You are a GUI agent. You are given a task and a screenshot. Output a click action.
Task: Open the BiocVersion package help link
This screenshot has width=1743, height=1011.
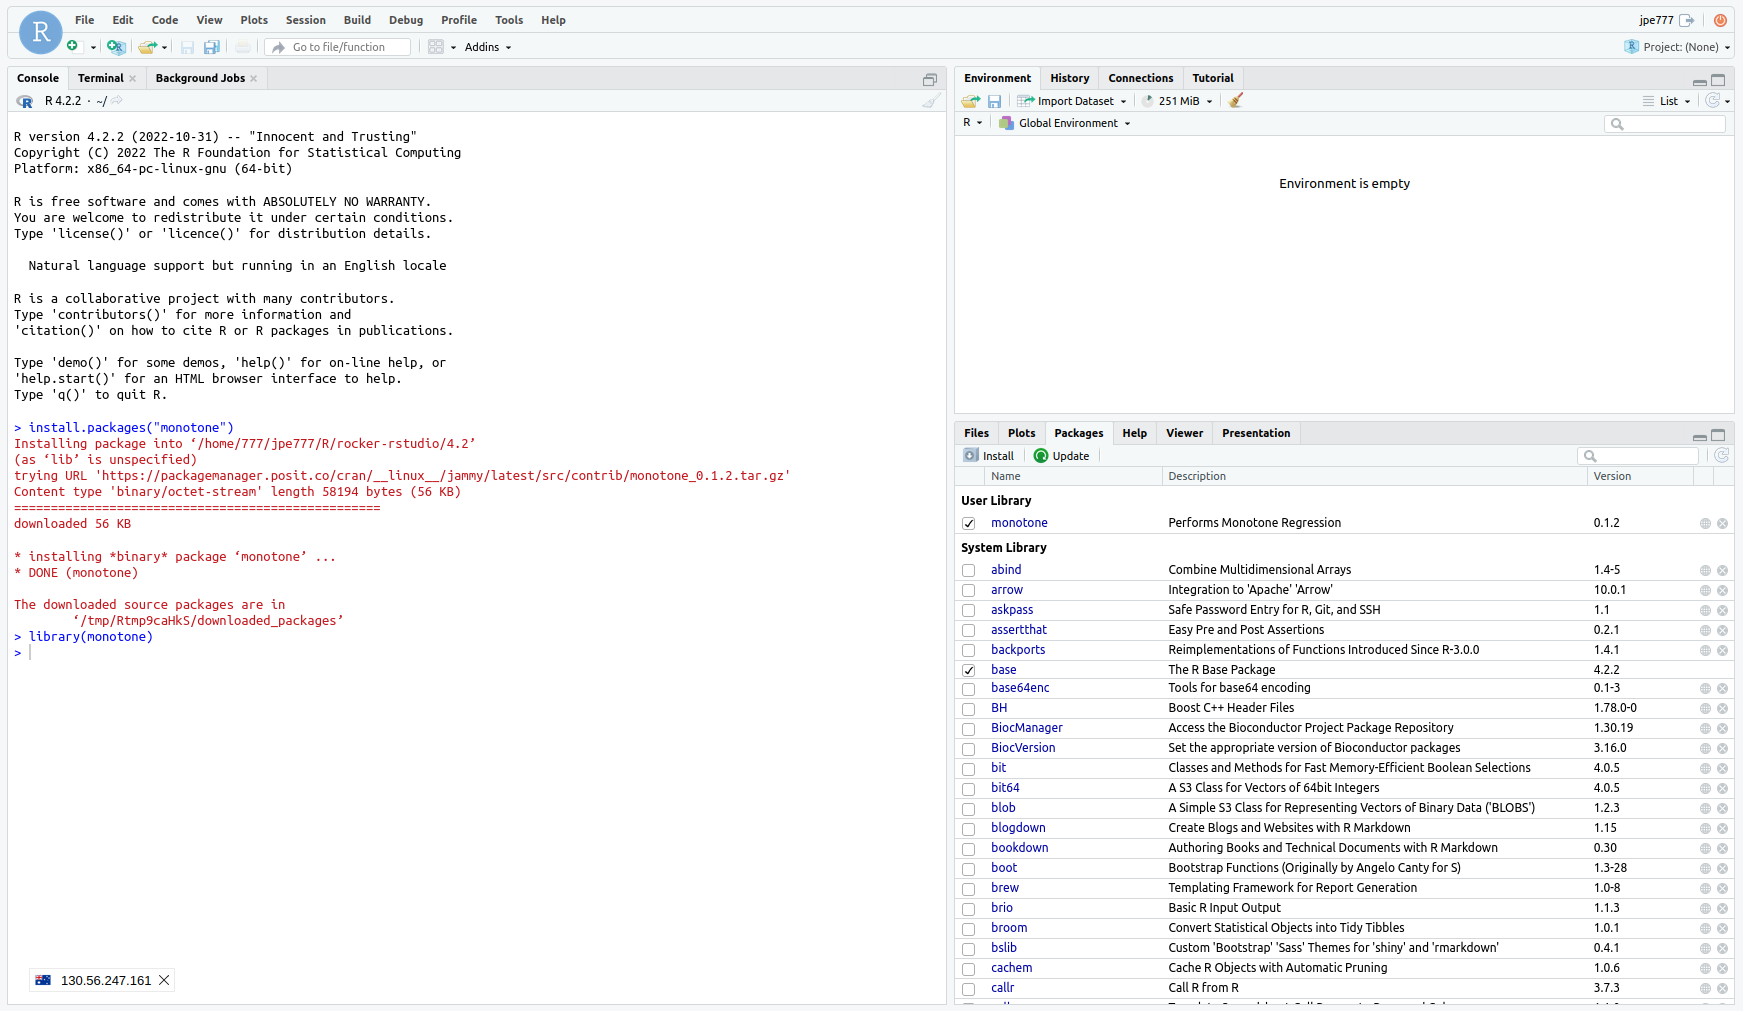pos(1023,748)
